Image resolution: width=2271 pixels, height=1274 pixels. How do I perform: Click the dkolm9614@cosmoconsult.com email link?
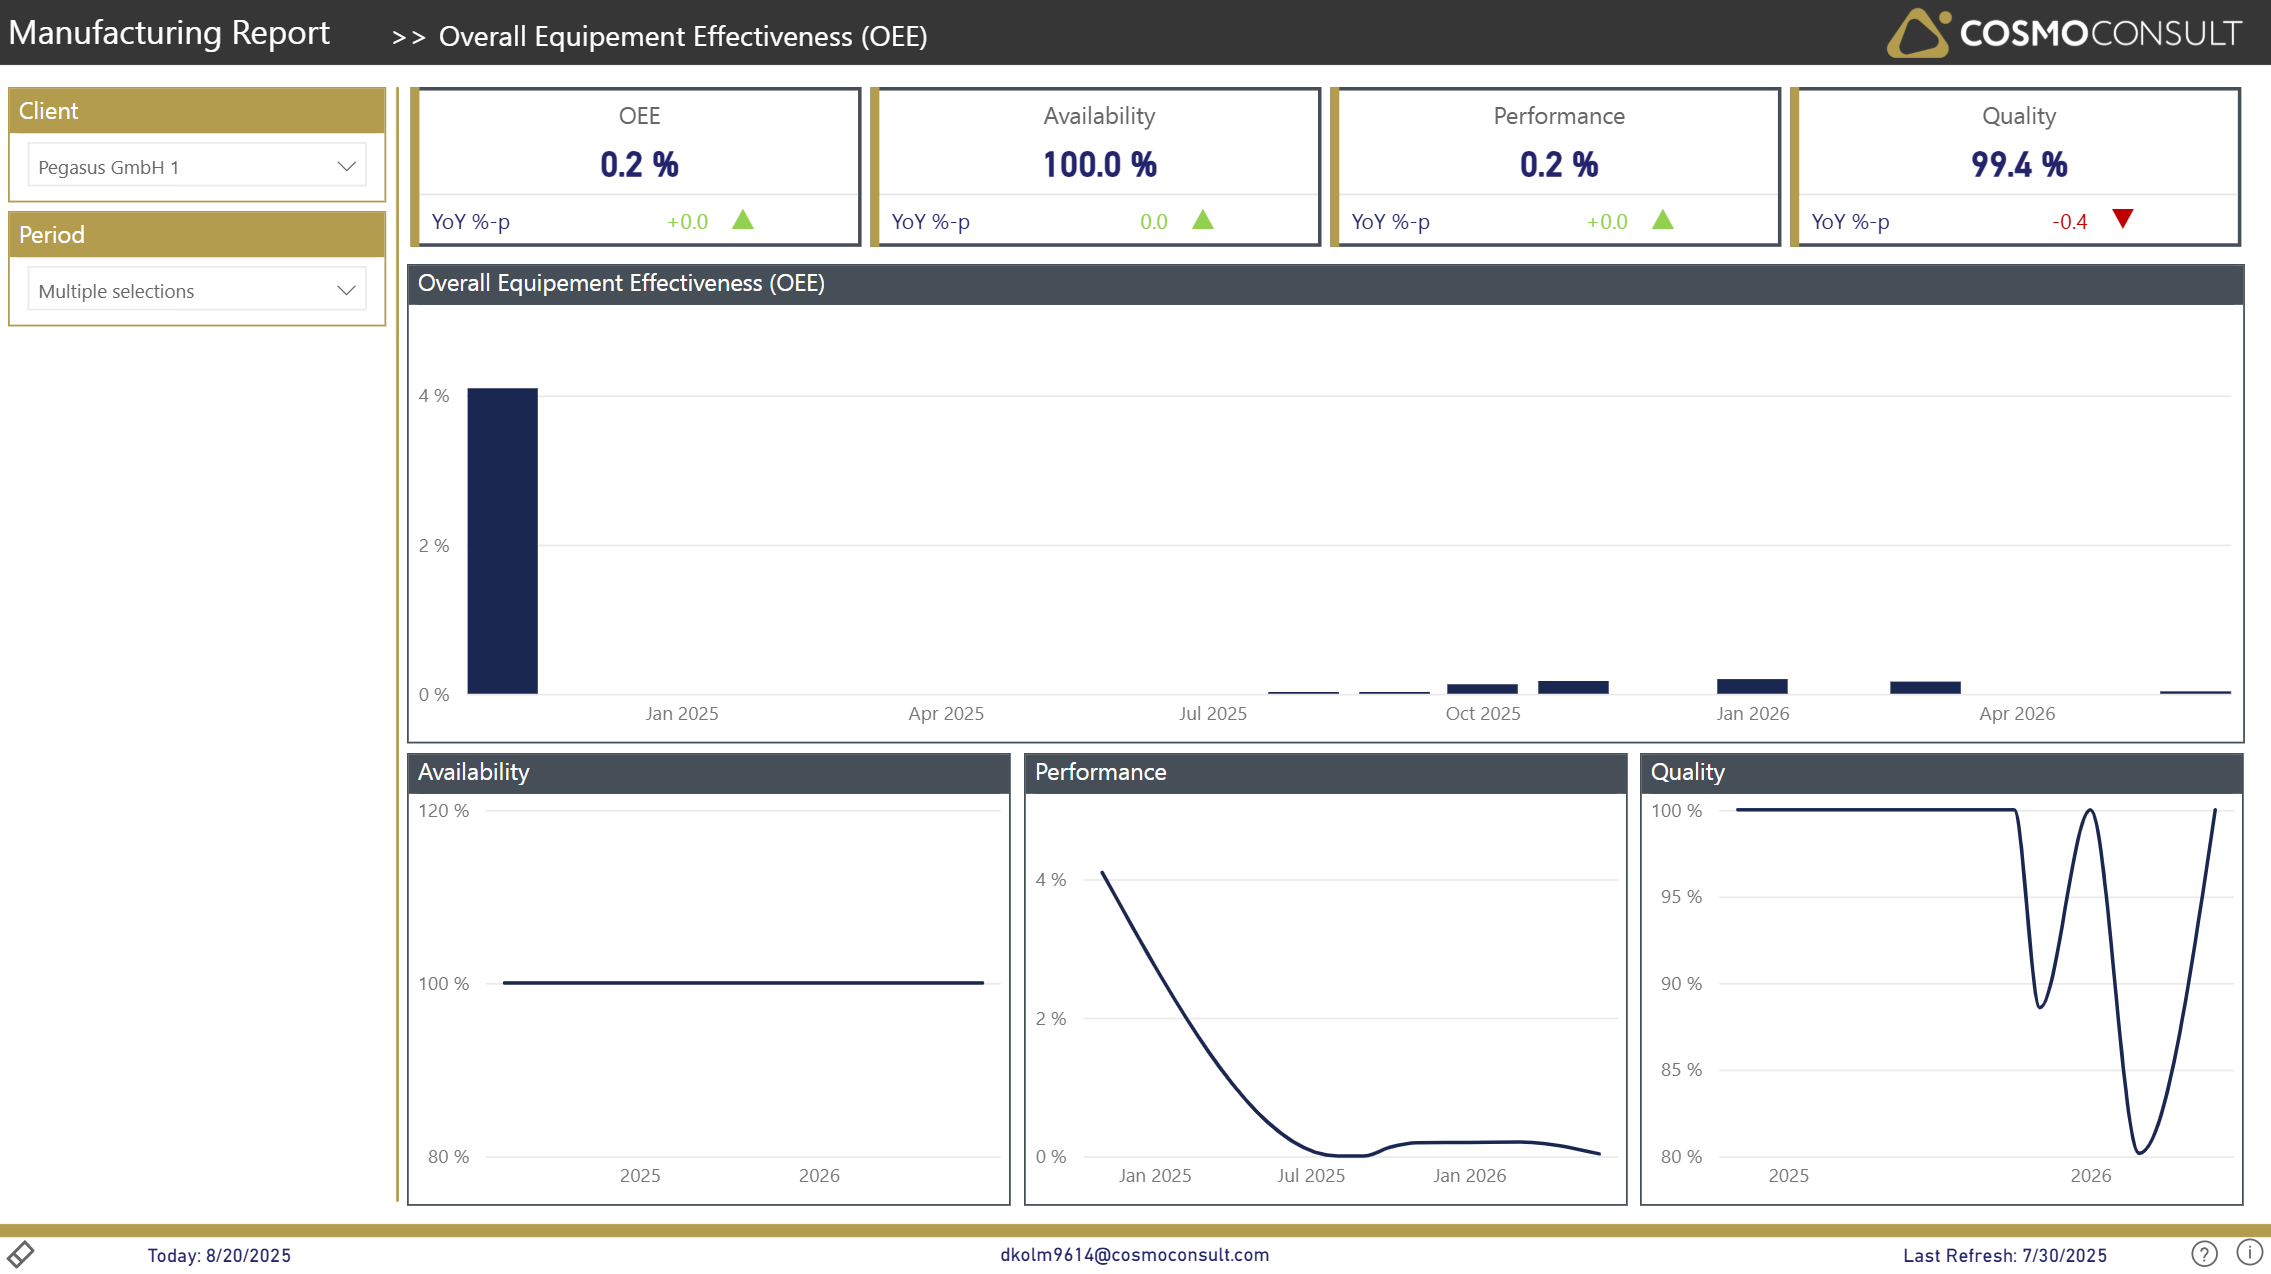[x=1134, y=1254]
